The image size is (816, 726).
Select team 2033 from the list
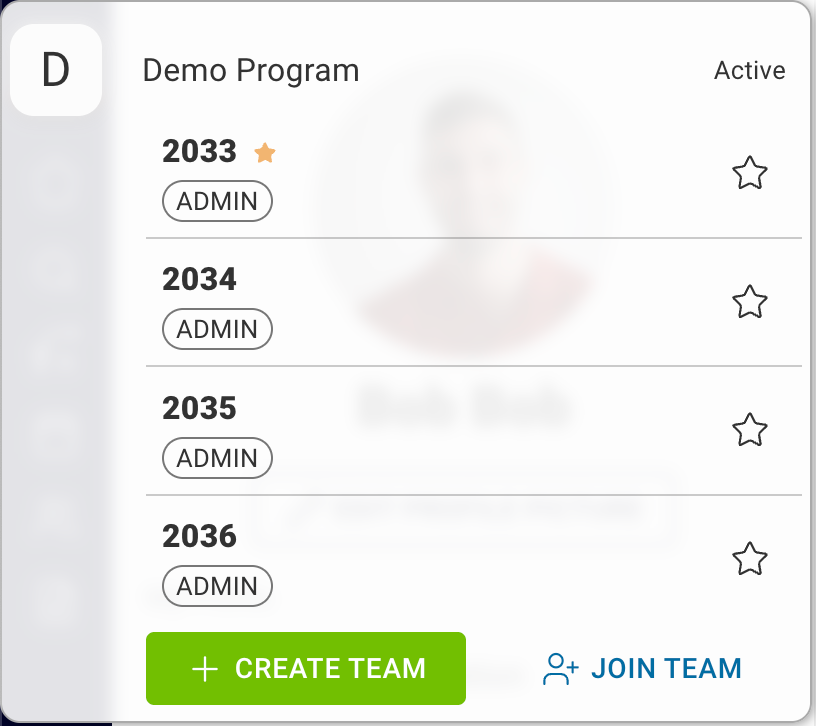[x=200, y=151]
